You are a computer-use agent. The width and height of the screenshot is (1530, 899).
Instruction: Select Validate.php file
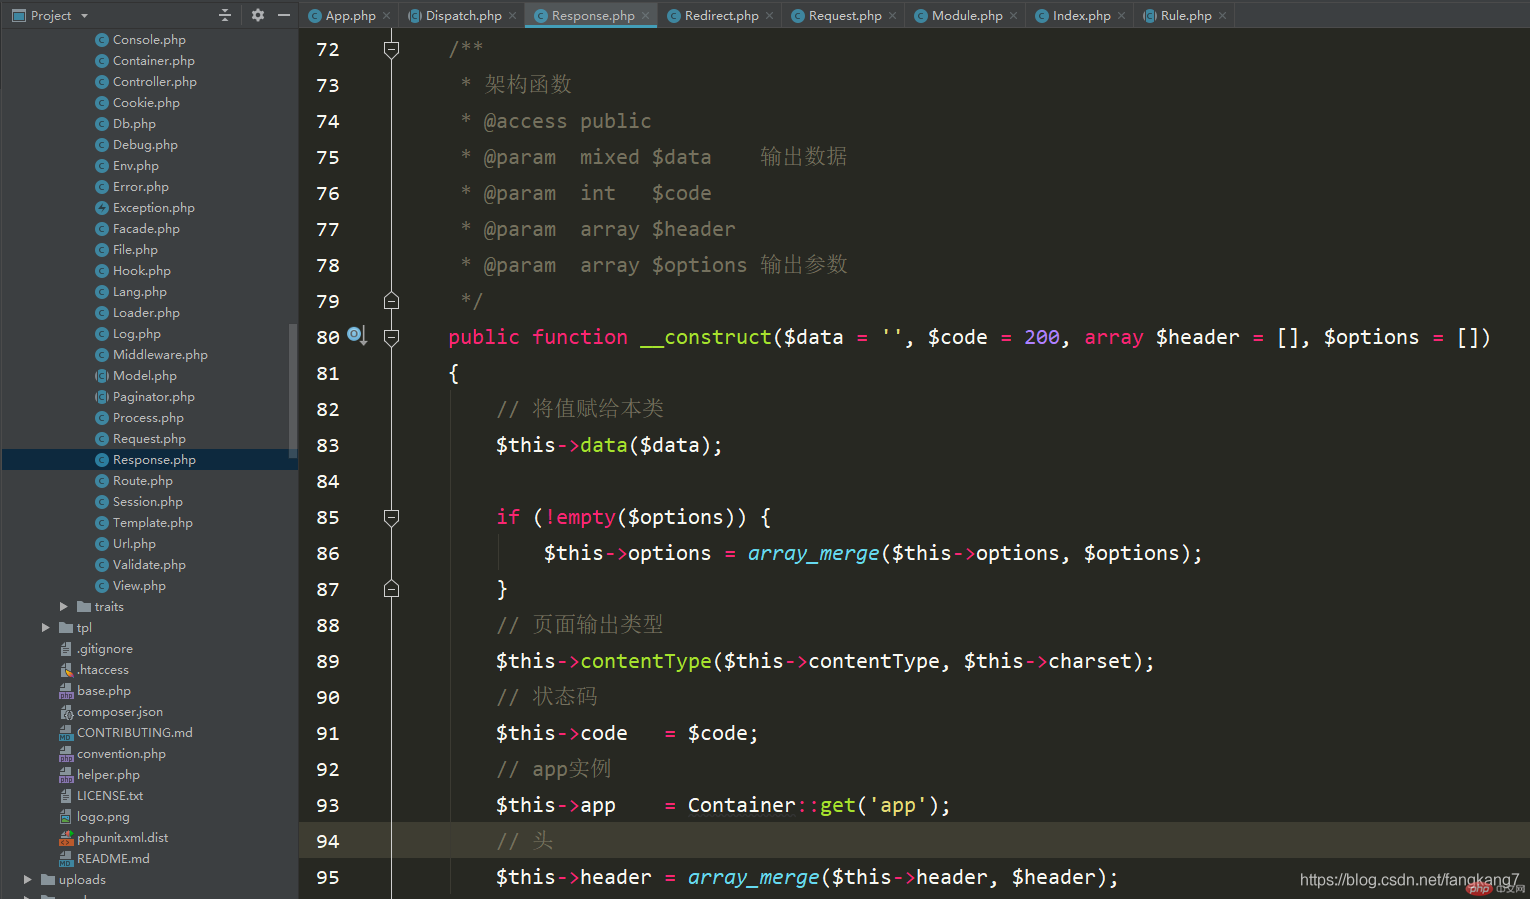click(x=149, y=565)
